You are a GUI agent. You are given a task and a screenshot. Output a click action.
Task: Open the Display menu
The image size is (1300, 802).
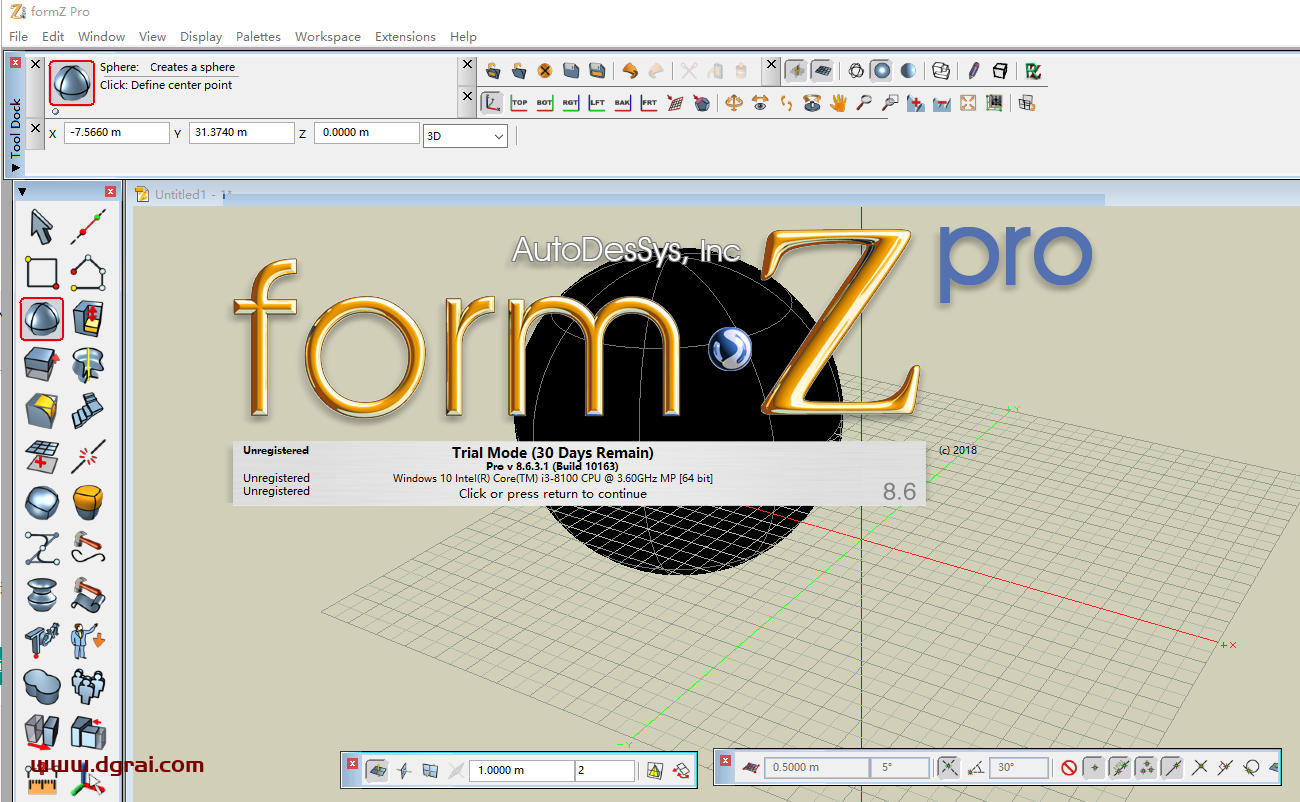201,36
